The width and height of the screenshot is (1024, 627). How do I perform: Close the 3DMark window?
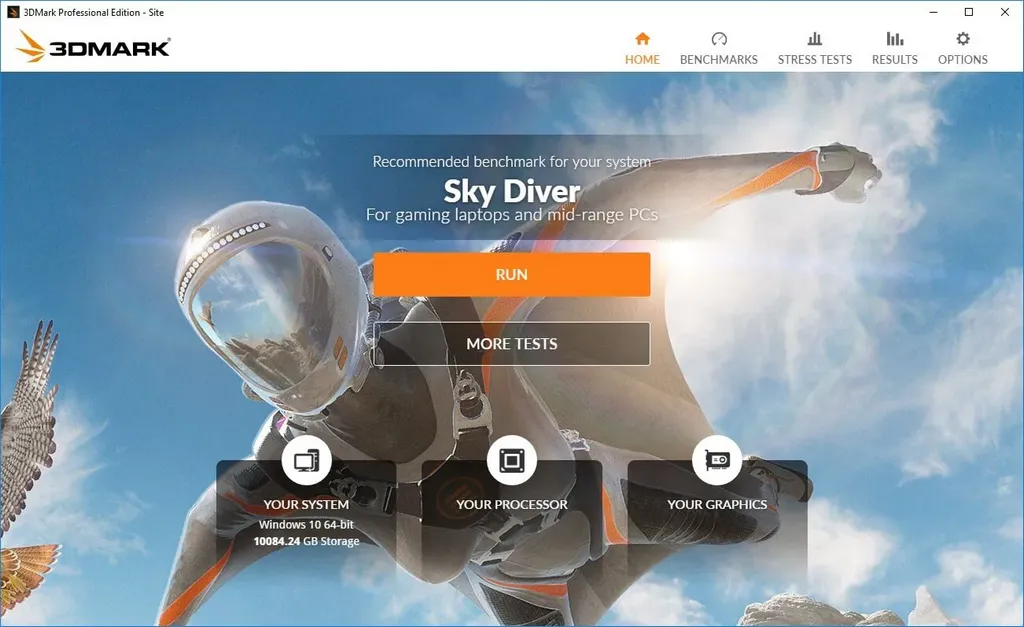click(x=1005, y=12)
